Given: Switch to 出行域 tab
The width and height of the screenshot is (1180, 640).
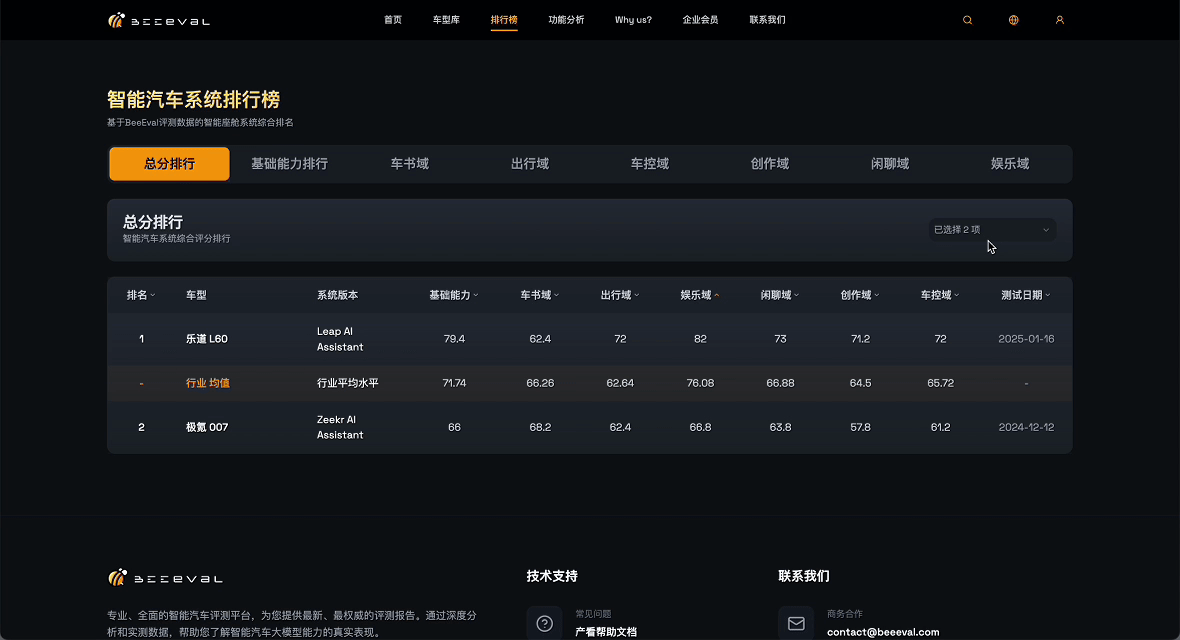Looking at the screenshot, I should 530,163.
